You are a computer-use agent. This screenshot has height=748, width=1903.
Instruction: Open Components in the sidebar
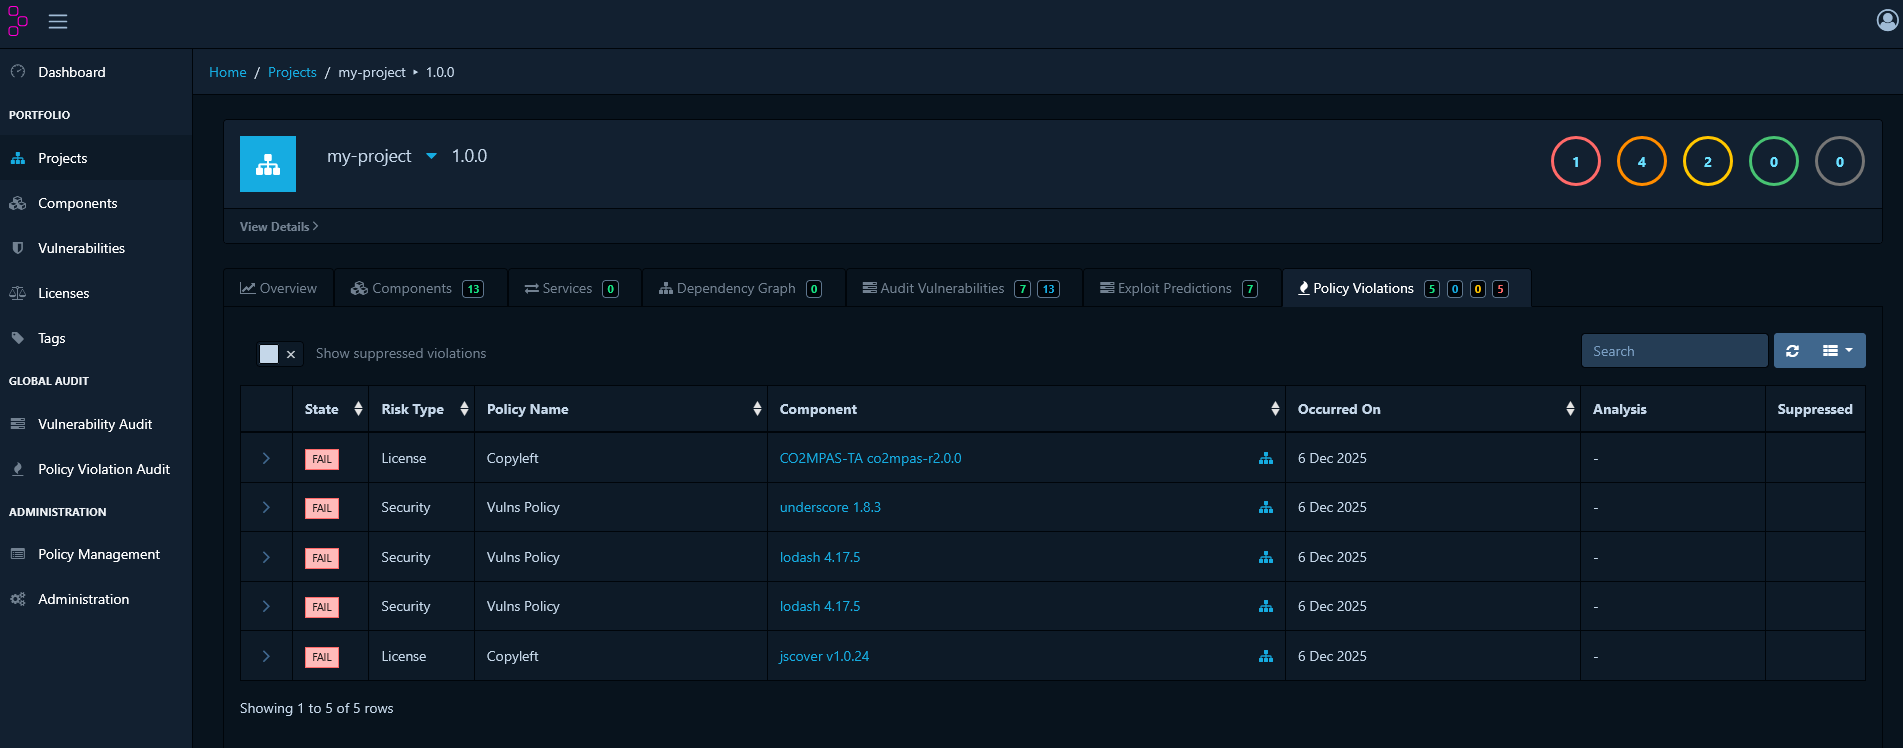click(96, 203)
